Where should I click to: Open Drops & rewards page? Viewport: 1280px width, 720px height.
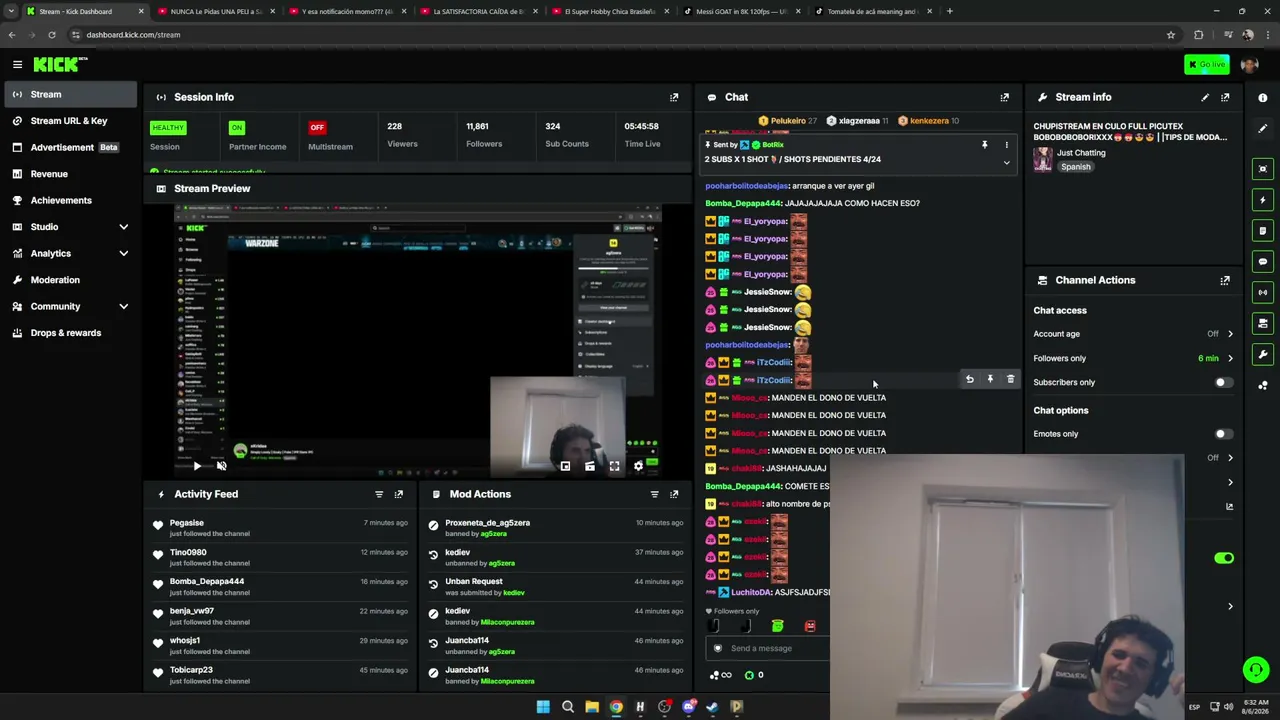coord(69,333)
